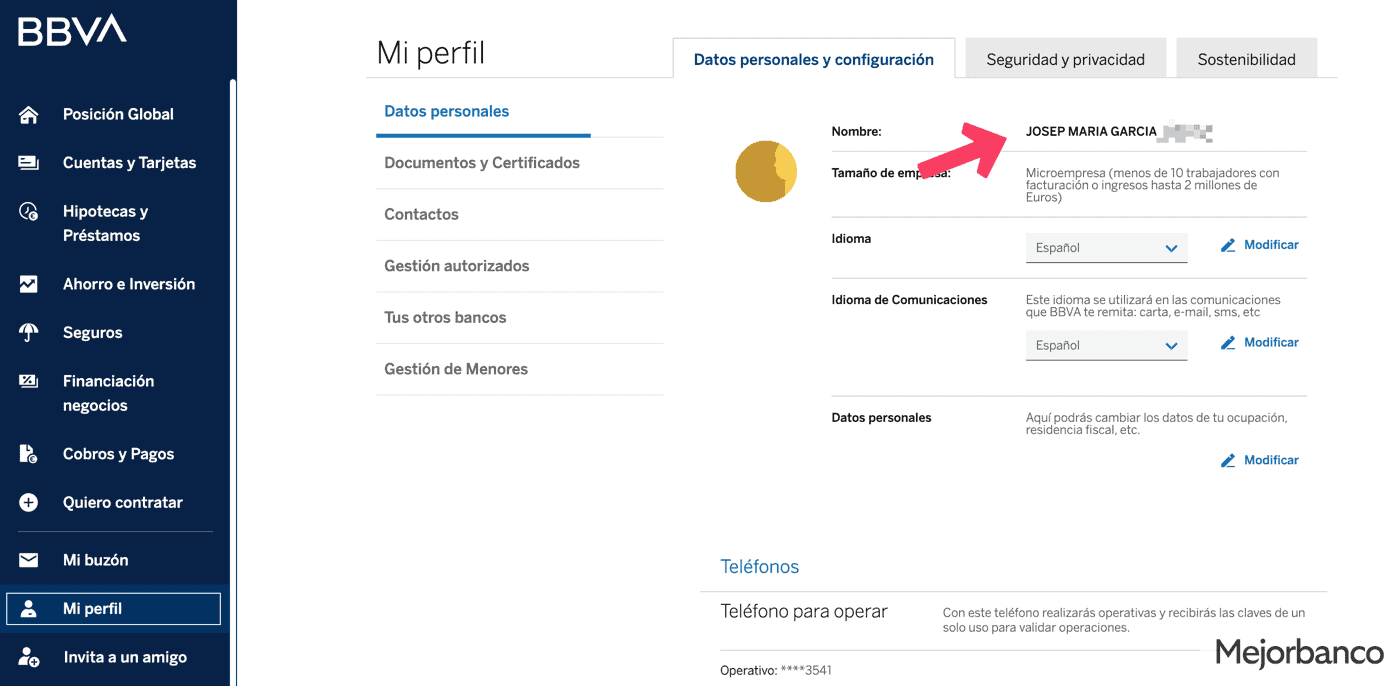Click Modificar for Datos personales

click(1271, 461)
